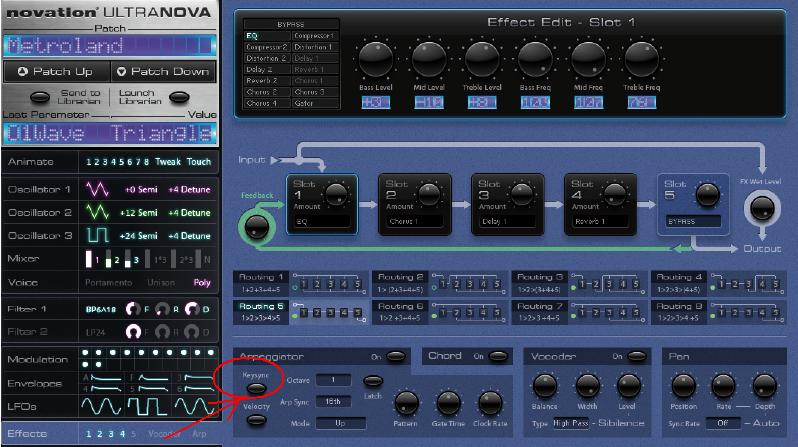The image size is (798, 447).
Task: Open the arpeggiator Octave value box
Action: pos(333,380)
